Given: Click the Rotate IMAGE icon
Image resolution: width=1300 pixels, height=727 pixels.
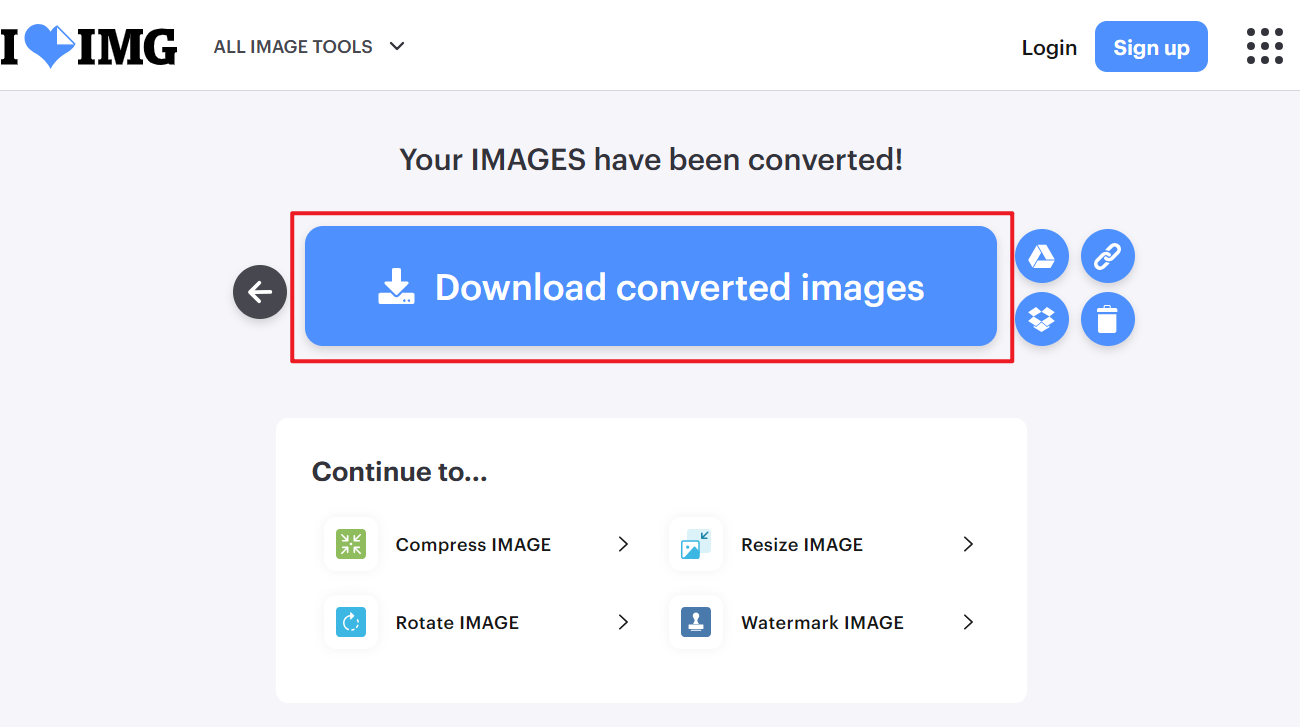Looking at the screenshot, I should pyautogui.click(x=351, y=622).
